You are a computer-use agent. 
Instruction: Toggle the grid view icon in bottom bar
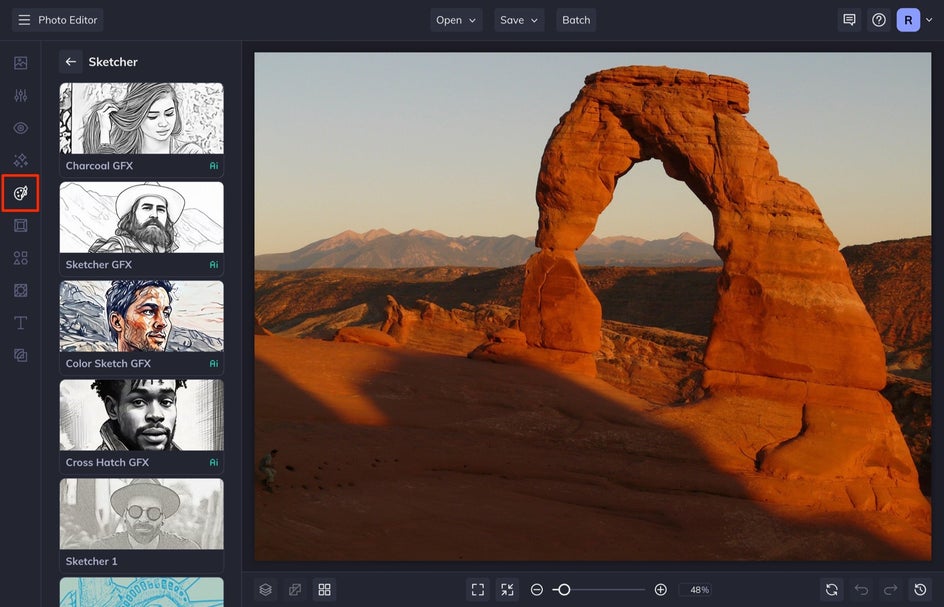[x=324, y=590]
